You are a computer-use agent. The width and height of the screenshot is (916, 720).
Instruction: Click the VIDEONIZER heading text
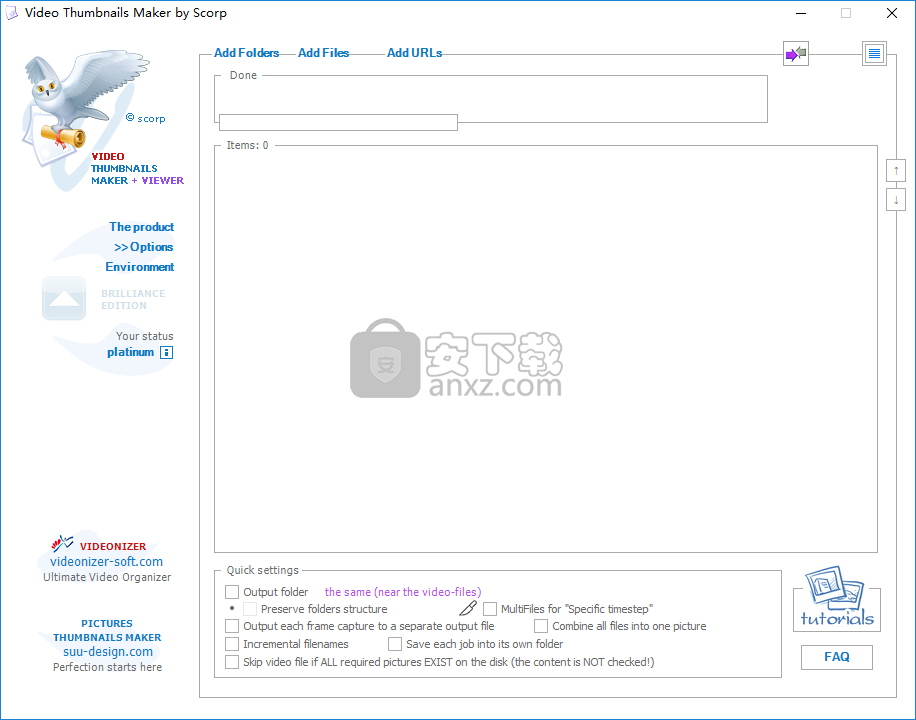click(113, 546)
